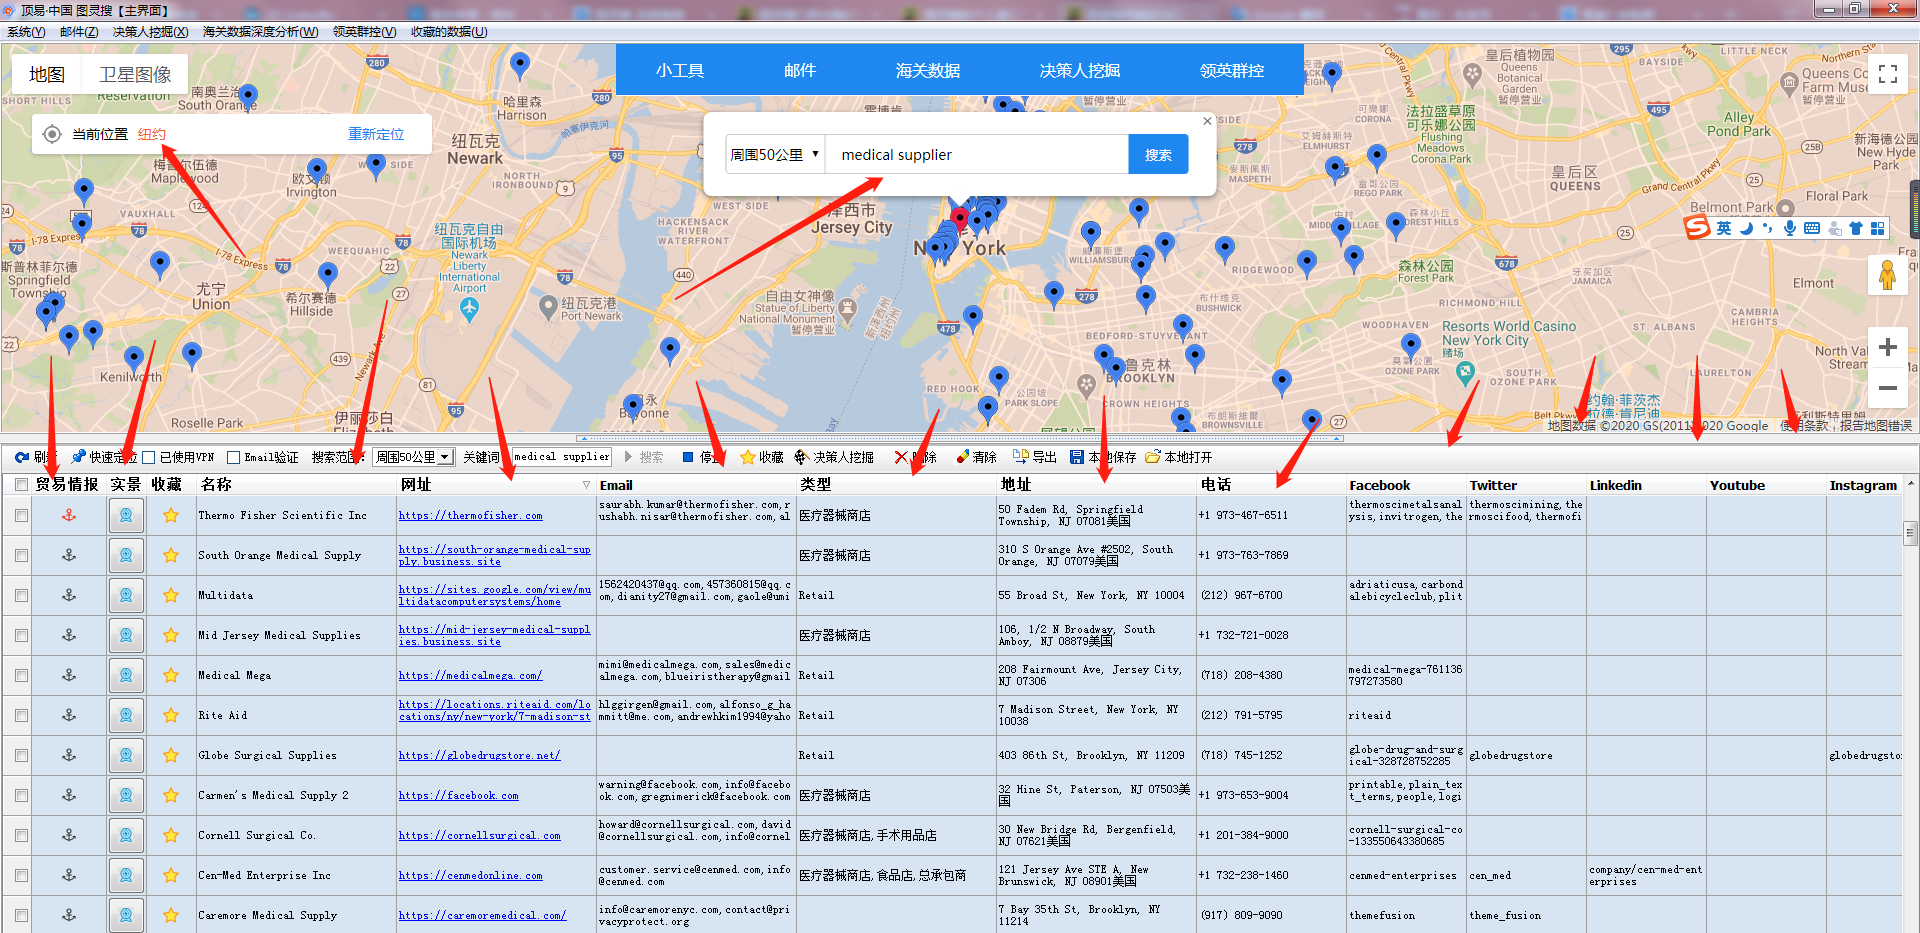Image resolution: width=1920 pixels, height=933 pixels.
Task: Click the red map marker in New York
Action: [x=960, y=218]
